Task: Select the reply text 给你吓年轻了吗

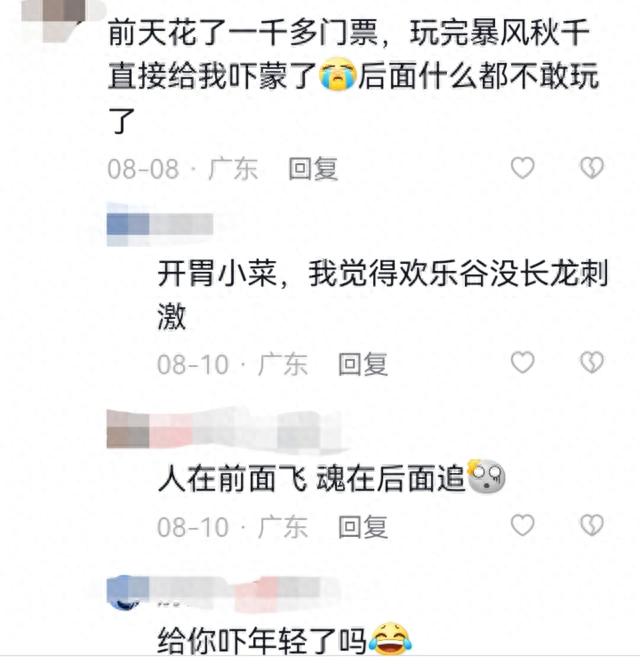Action: (262, 640)
